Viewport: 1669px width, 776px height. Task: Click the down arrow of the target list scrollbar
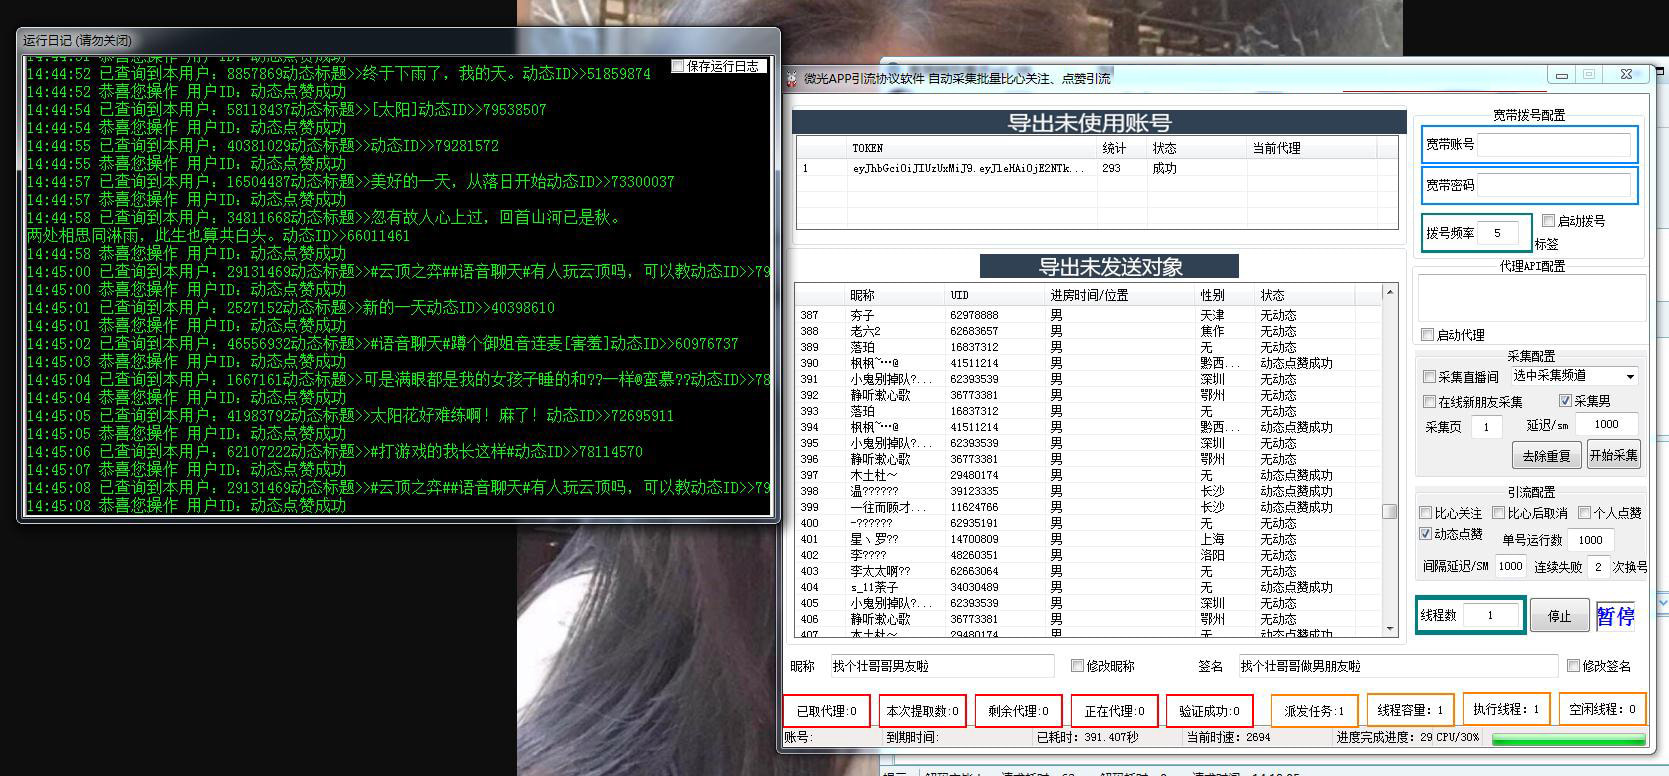[1389, 627]
